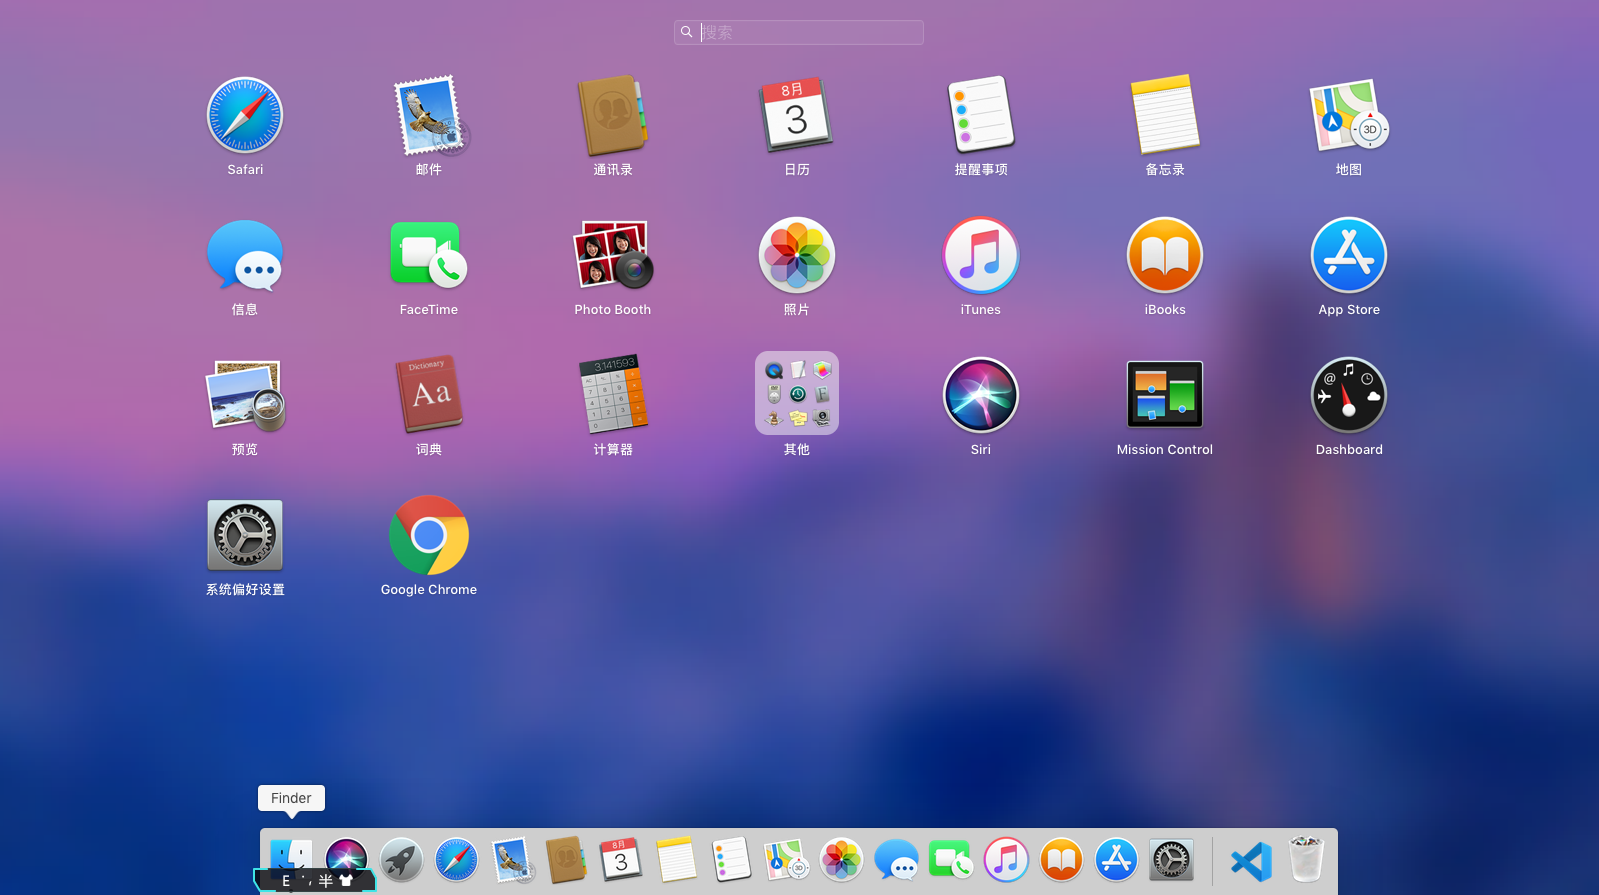Open iTunes from the Launchpad grid

[x=981, y=255]
